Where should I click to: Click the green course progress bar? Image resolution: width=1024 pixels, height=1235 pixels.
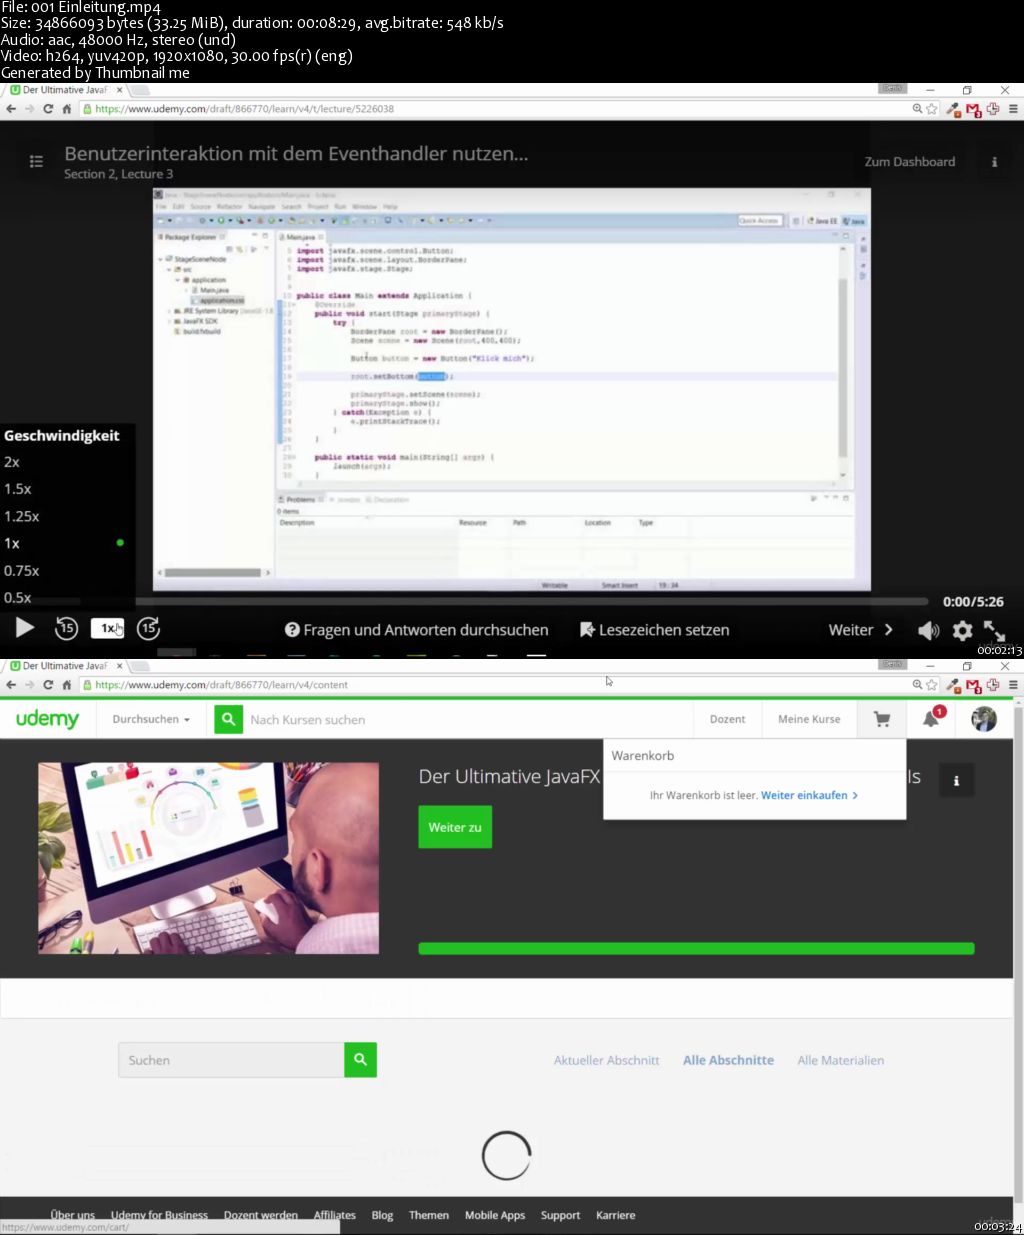696,948
